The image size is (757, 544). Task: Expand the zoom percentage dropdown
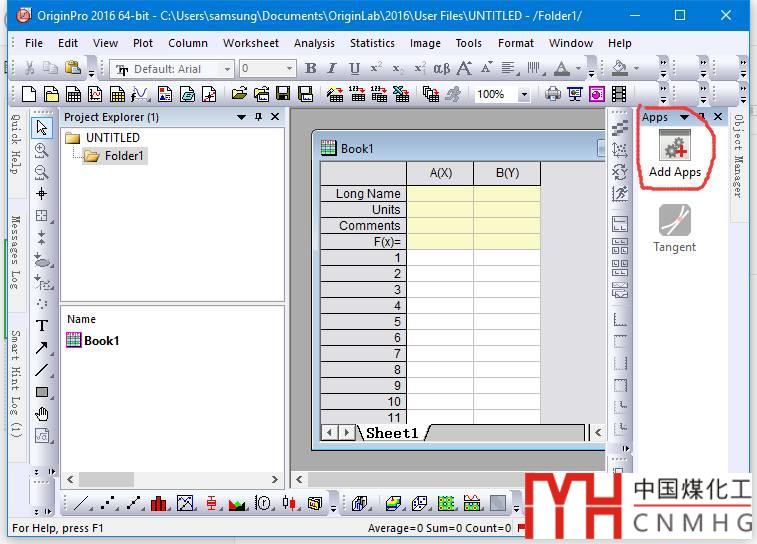click(523, 94)
